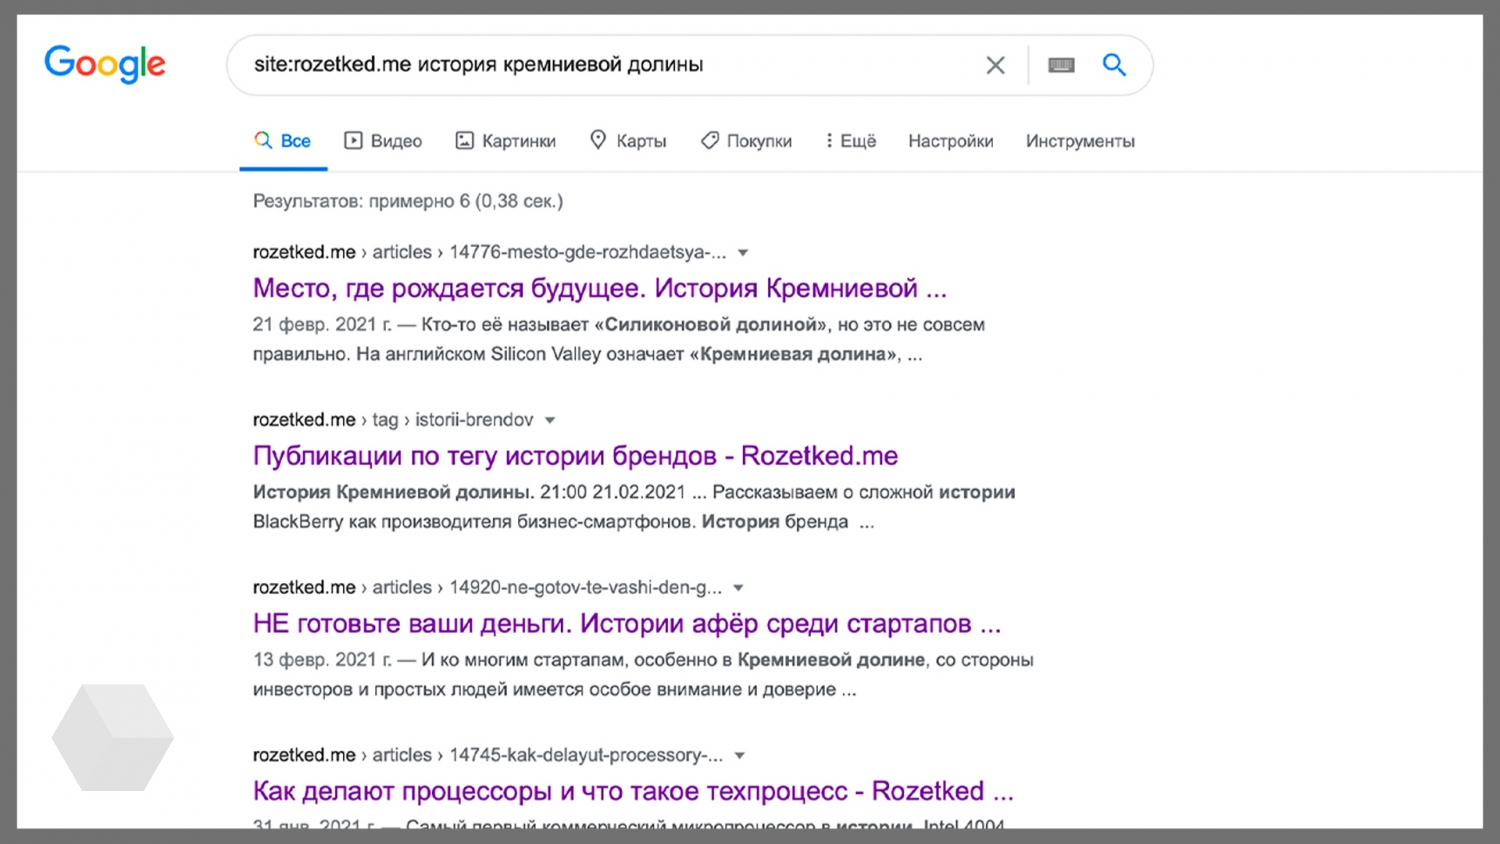1500x844 pixels.
Task: Click the Картинки image icon
Action: [x=464, y=140]
